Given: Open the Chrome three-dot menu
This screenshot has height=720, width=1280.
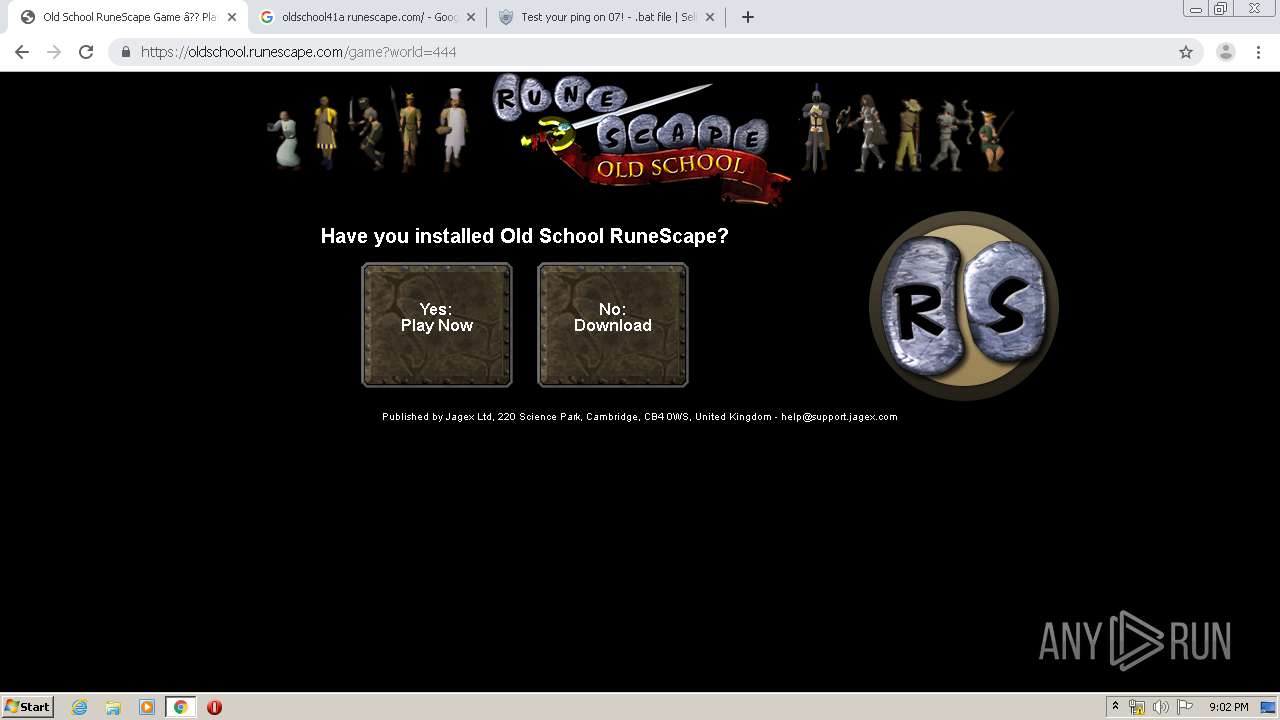Looking at the screenshot, I should coord(1259,52).
